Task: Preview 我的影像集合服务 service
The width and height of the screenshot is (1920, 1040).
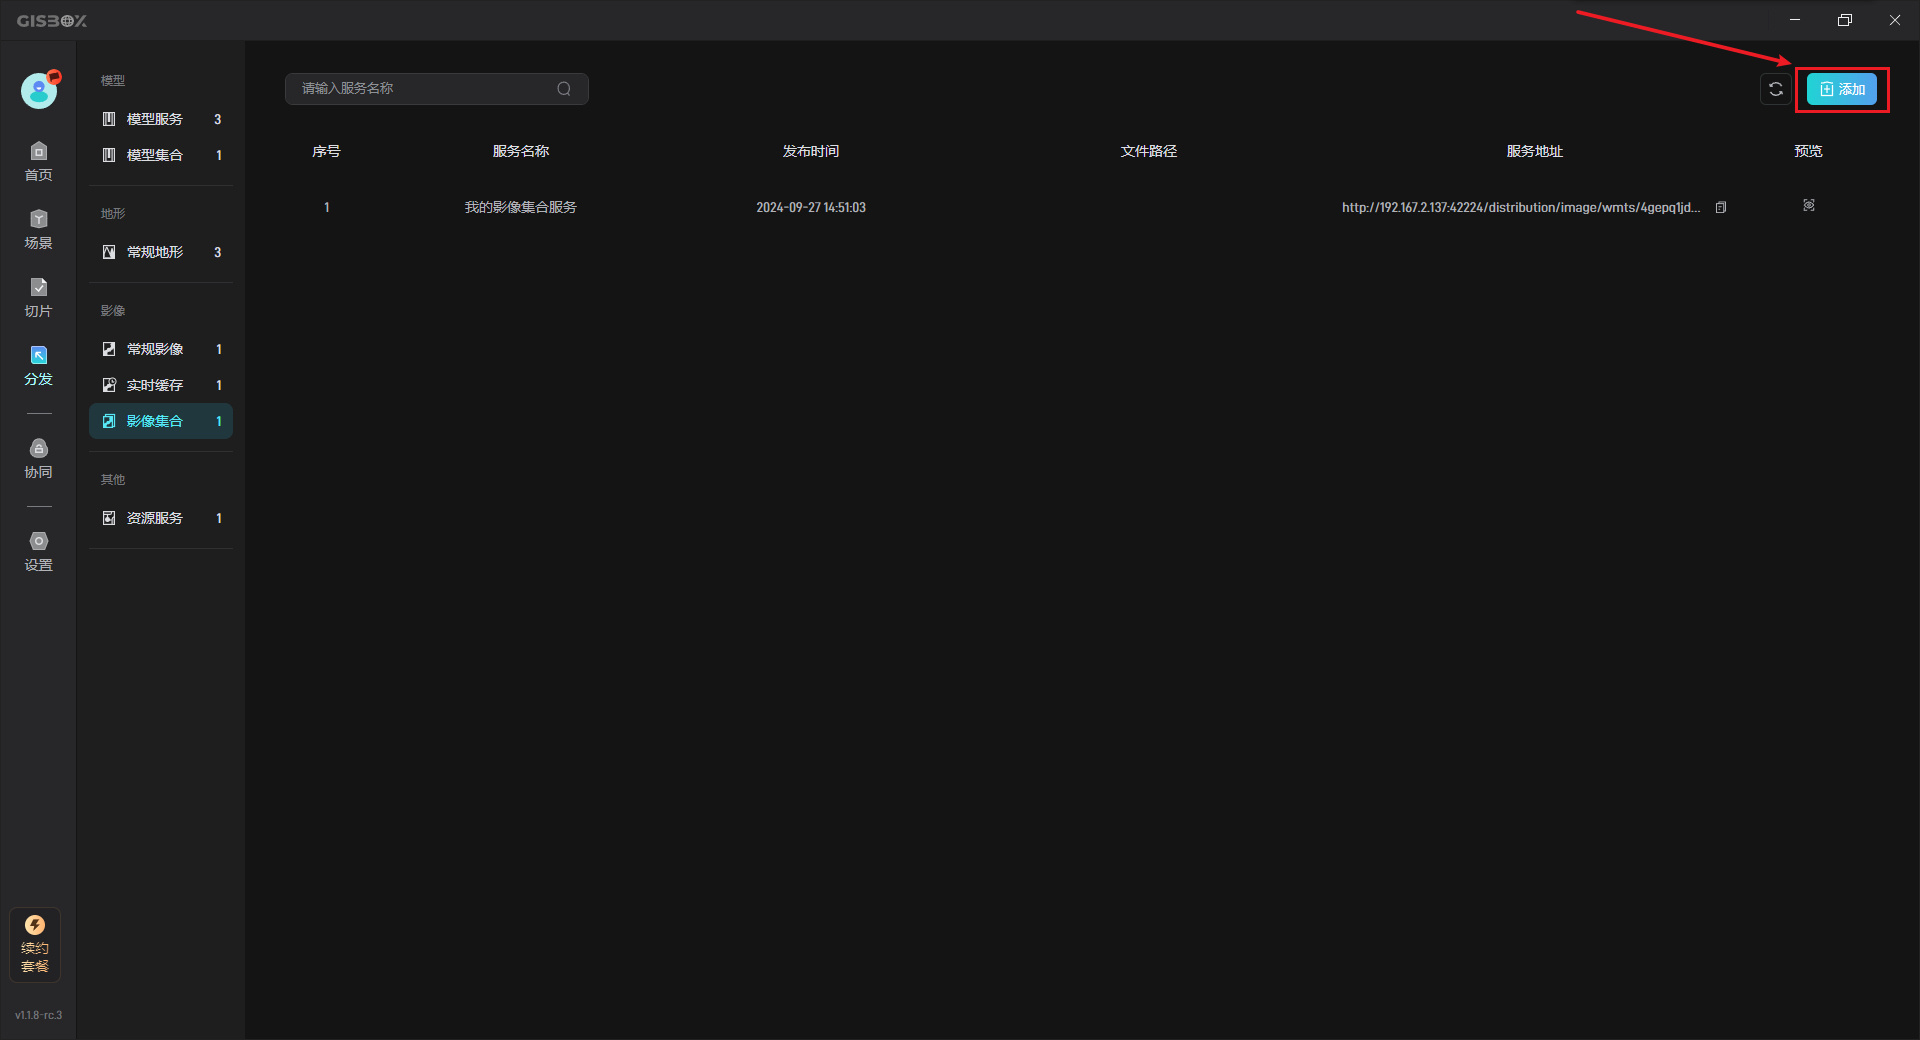Action: pyautogui.click(x=1809, y=205)
